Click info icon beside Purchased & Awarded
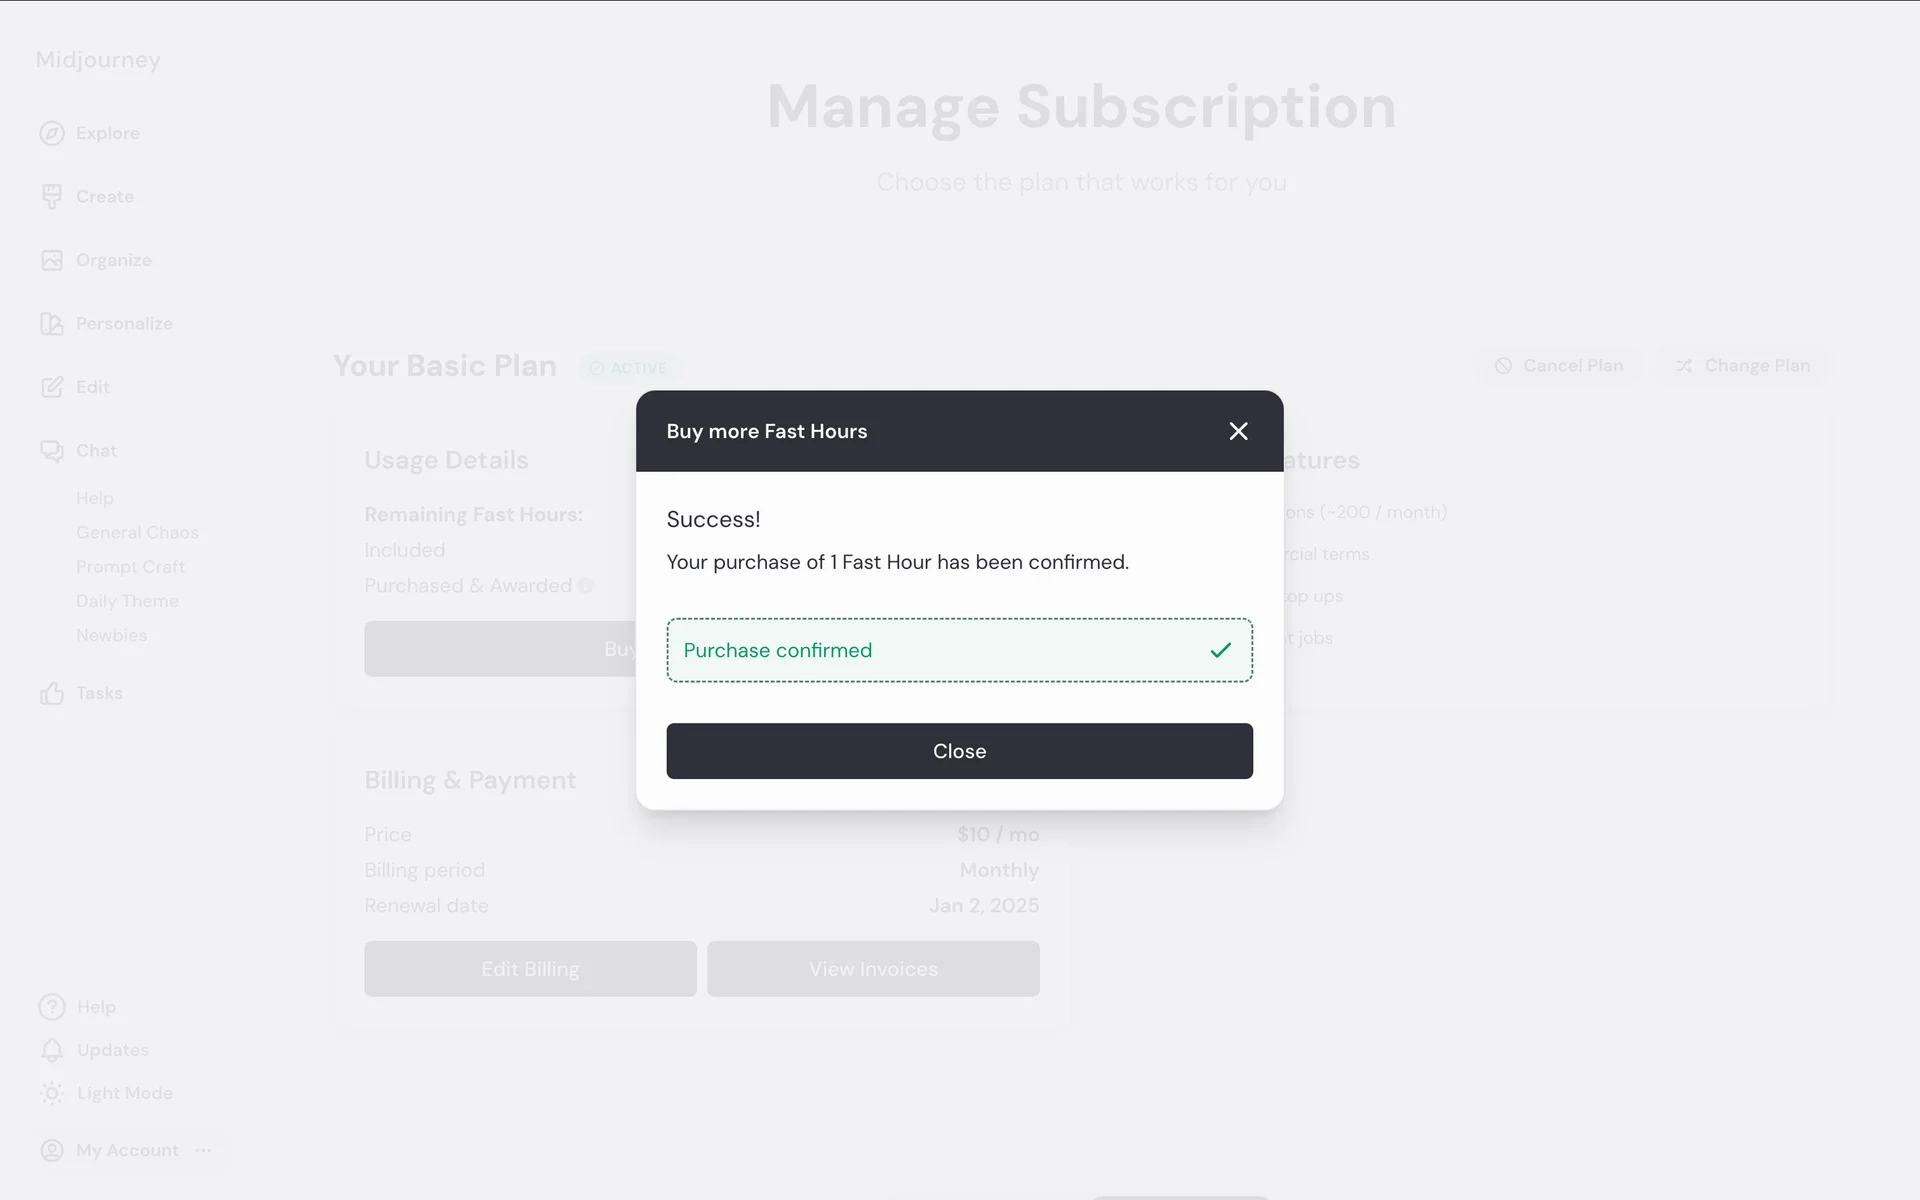 [x=586, y=586]
